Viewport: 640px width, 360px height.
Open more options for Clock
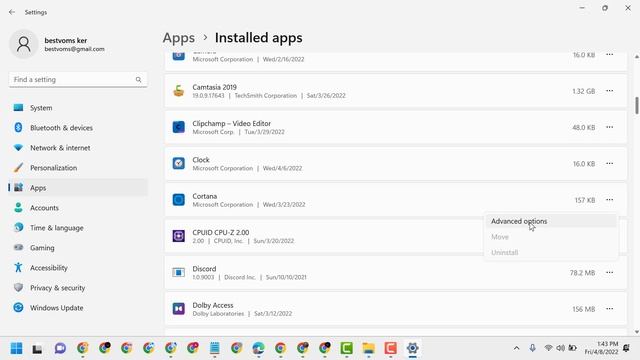(x=609, y=163)
